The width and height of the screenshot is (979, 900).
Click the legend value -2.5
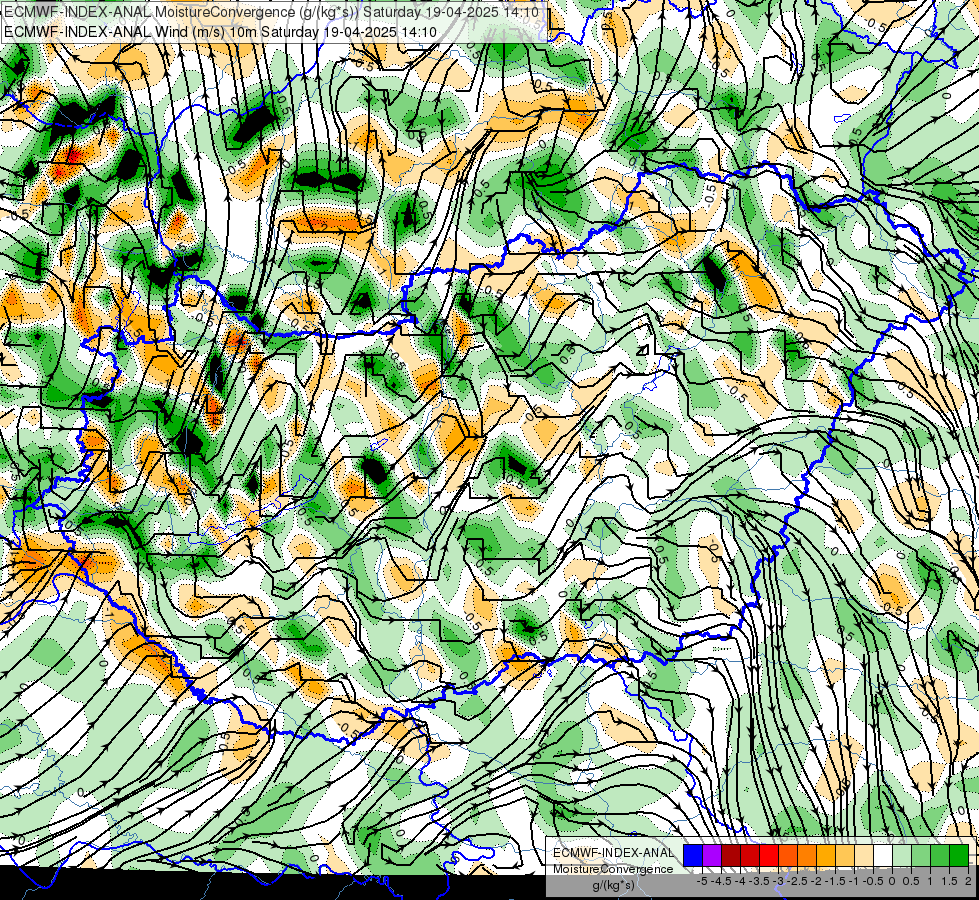[x=798, y=881]
